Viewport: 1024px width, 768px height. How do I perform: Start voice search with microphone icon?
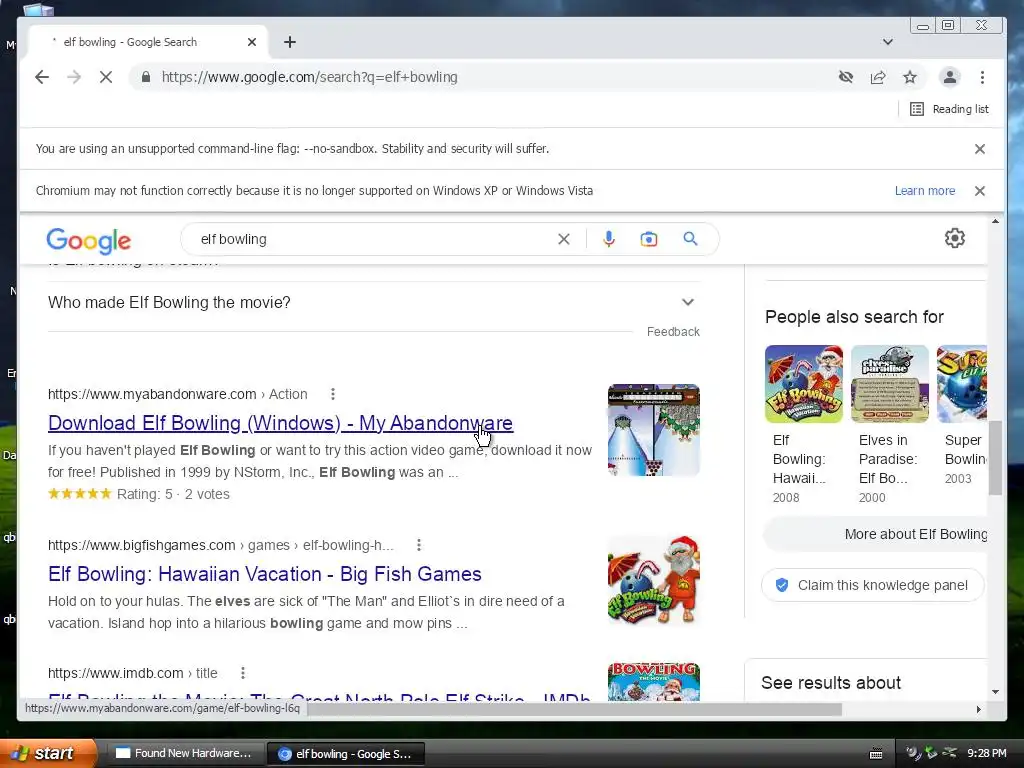tap(609, 239)
